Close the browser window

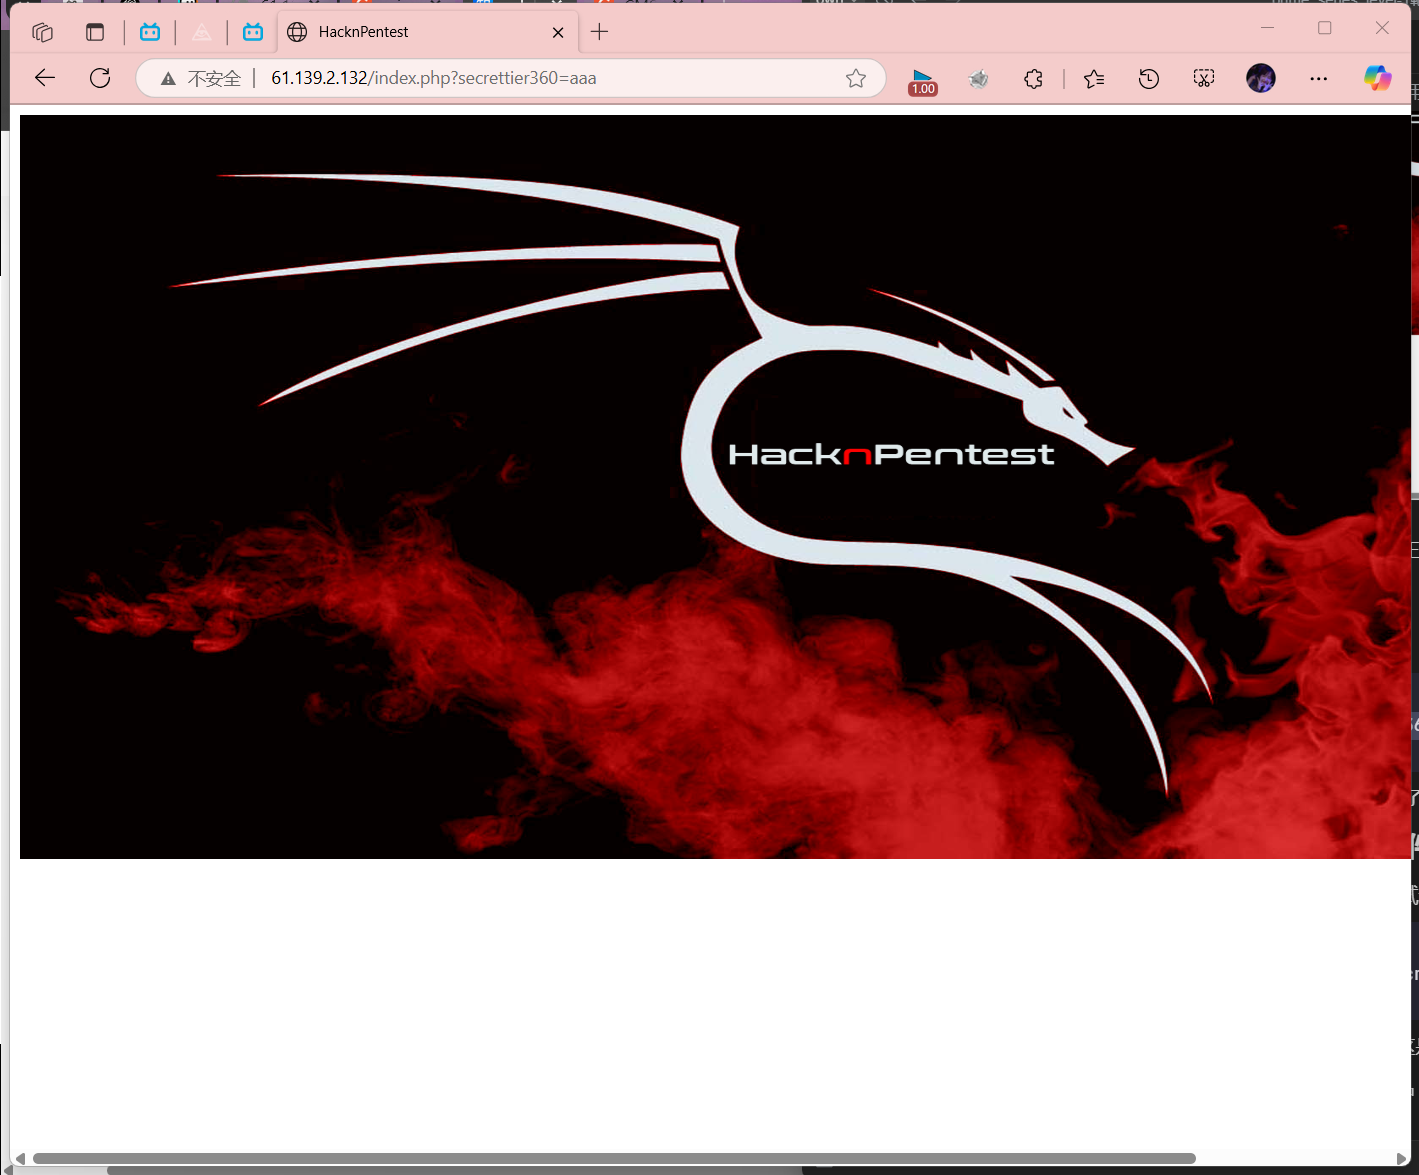click(1382, 28)
